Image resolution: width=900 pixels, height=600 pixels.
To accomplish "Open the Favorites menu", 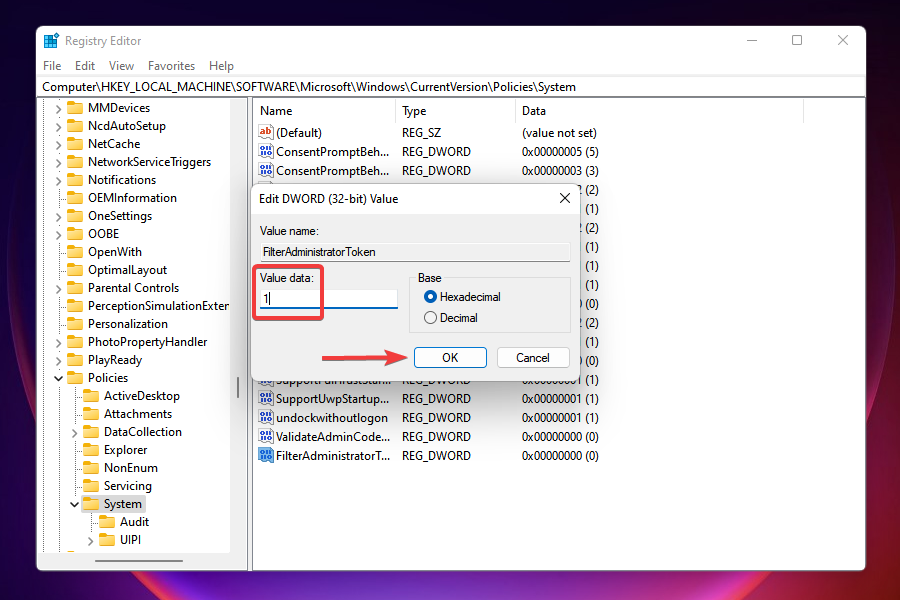I will [x=172, y=65].
